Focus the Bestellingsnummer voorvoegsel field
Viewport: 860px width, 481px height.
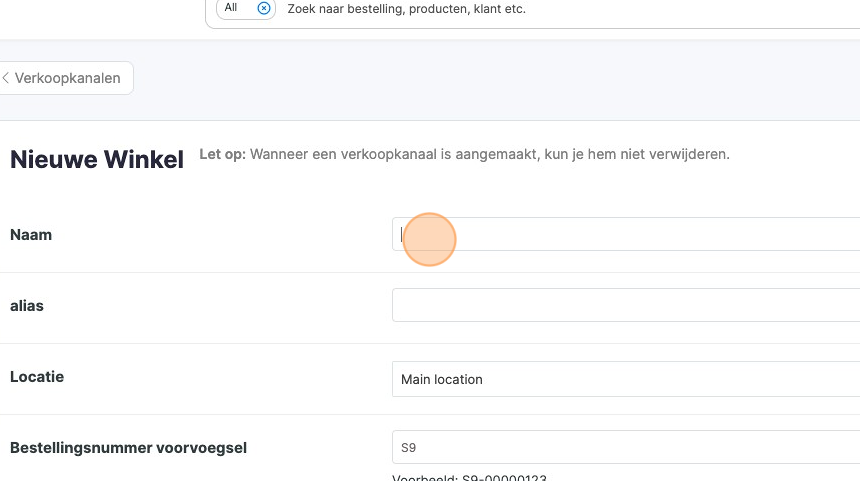626,447
